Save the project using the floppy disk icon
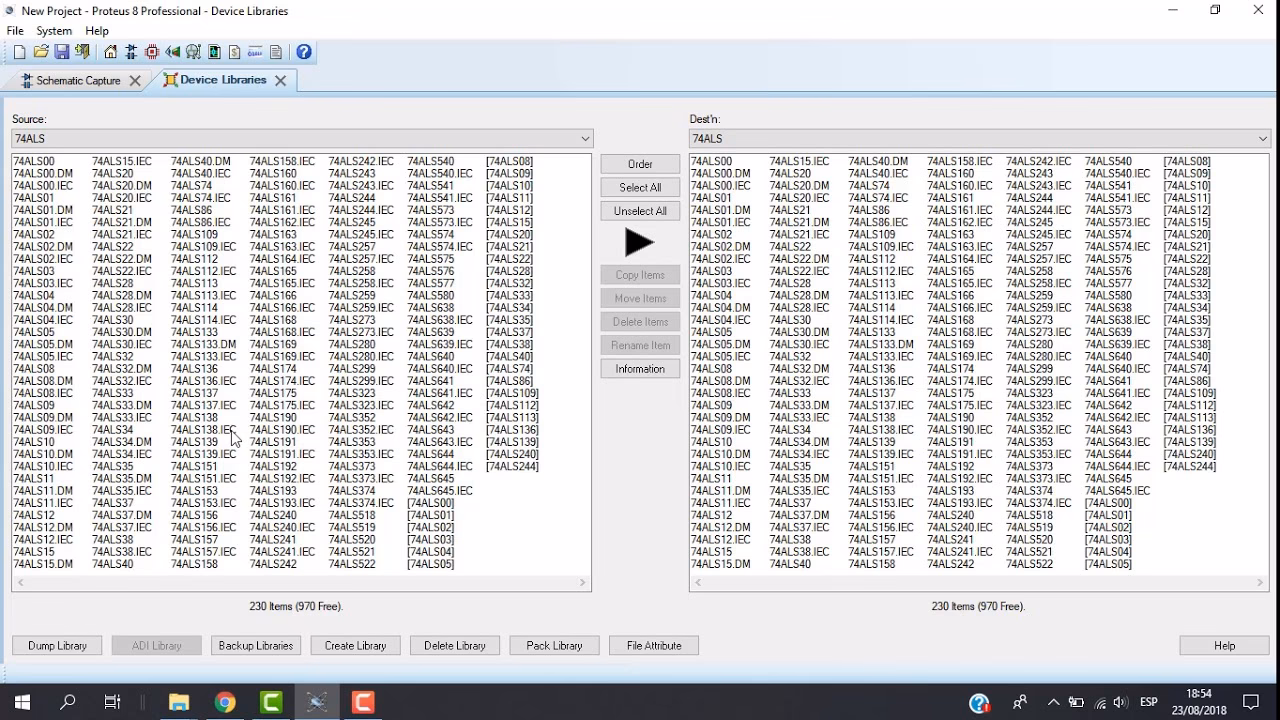 tap(62, 52)
